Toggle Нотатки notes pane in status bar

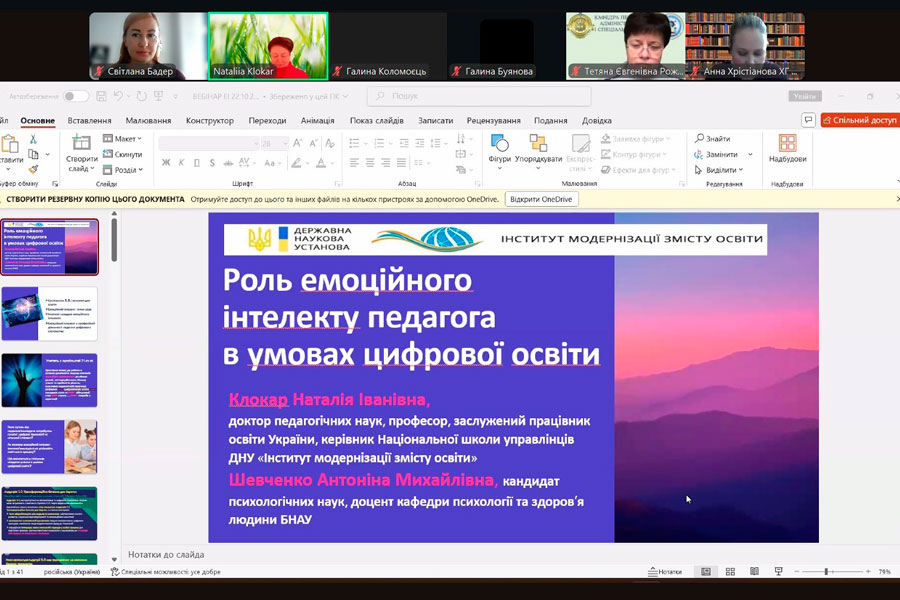(664, 572)
